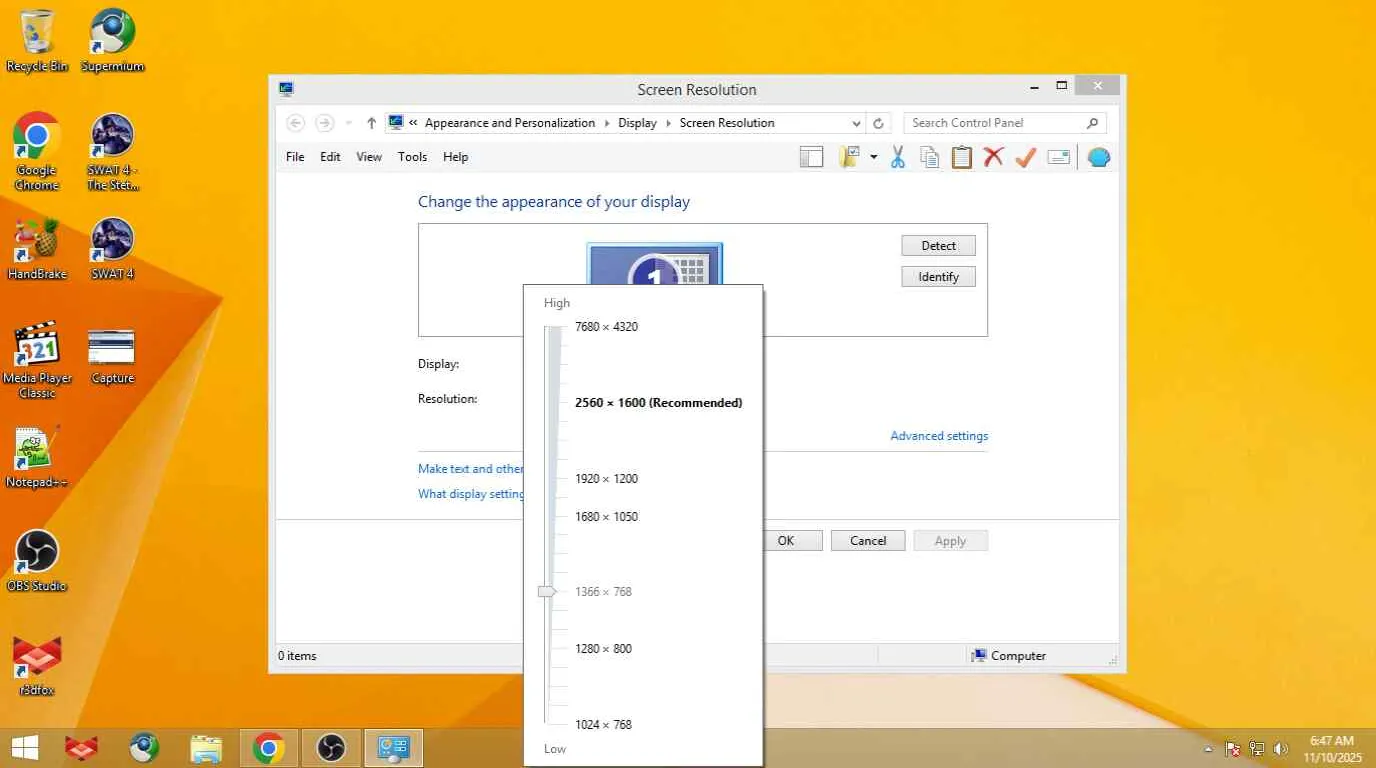Confirm with the OK button

792,541
